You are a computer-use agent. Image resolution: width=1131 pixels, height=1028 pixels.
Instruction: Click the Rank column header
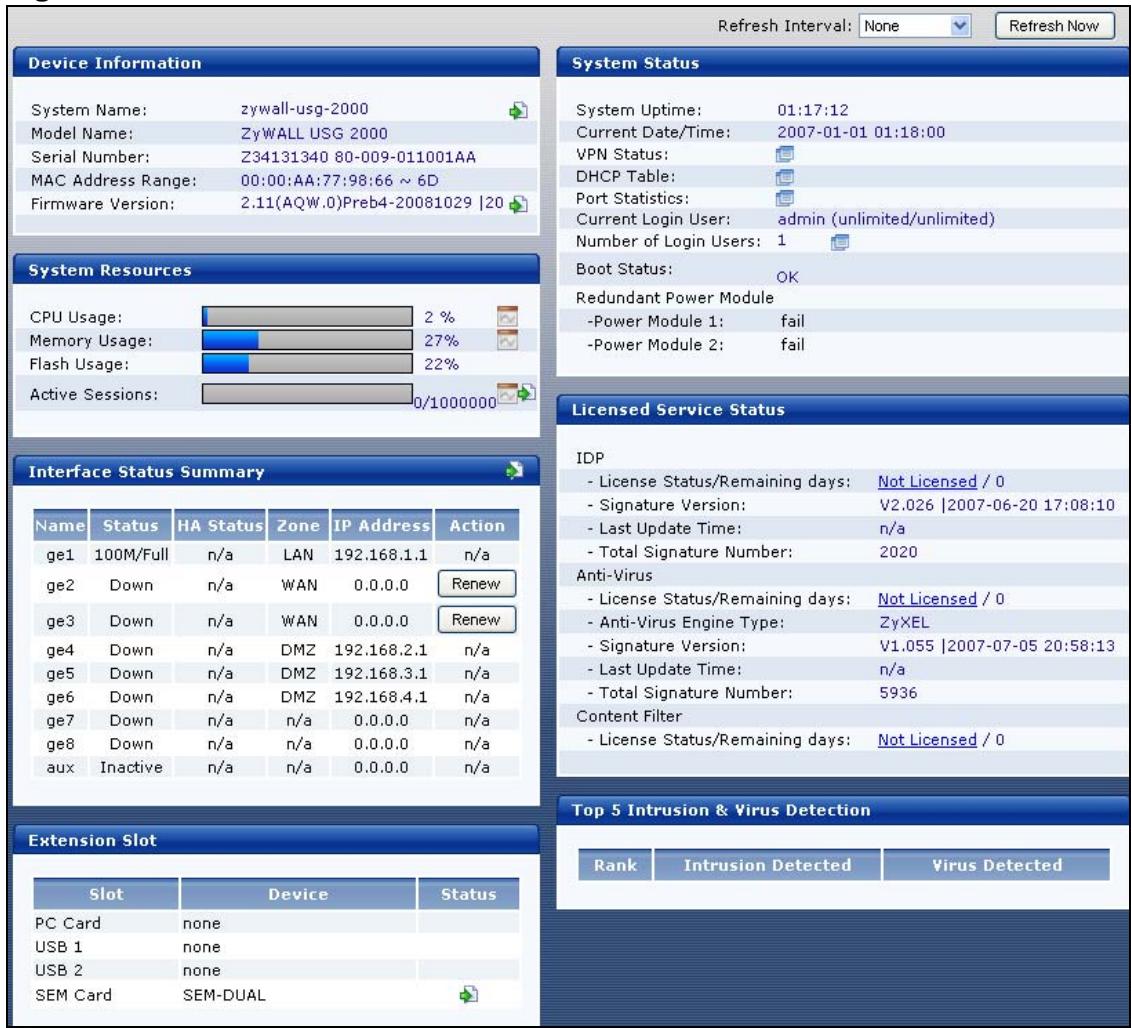click(x=615, y=865)
